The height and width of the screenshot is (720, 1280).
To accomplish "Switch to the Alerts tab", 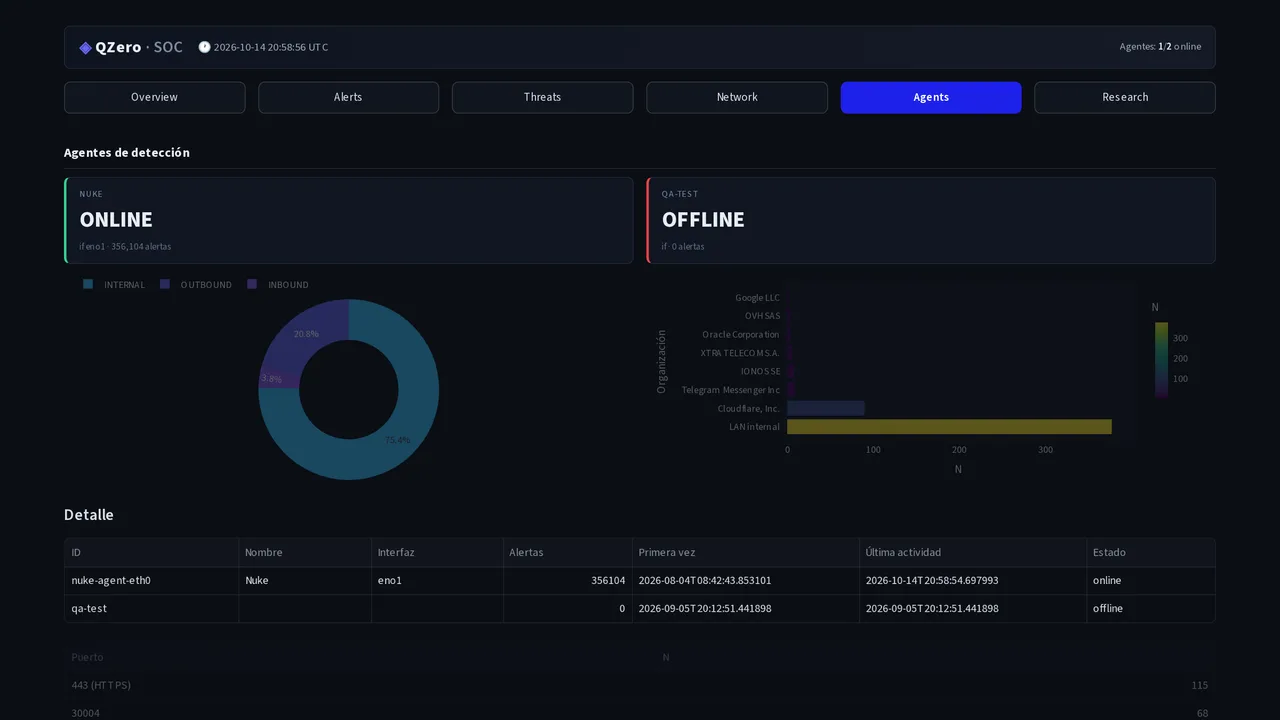I will (348, 97).
